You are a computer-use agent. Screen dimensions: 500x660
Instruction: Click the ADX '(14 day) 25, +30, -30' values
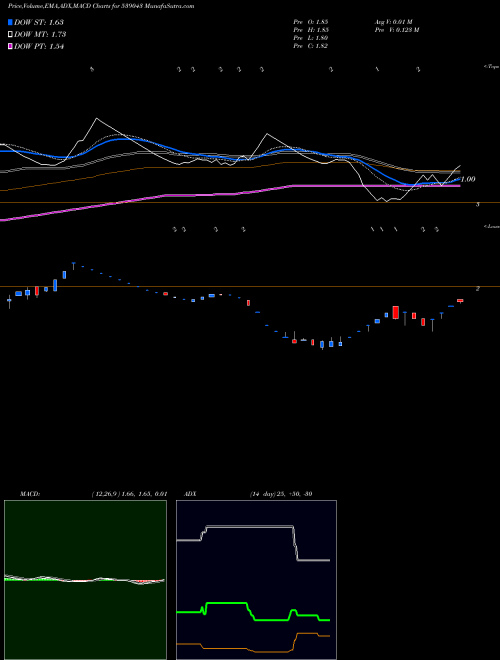coord(281,494)
